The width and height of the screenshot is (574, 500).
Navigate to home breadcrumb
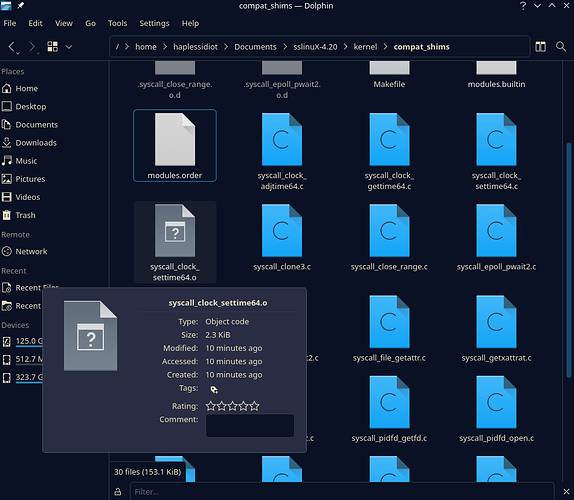point(146,47)
